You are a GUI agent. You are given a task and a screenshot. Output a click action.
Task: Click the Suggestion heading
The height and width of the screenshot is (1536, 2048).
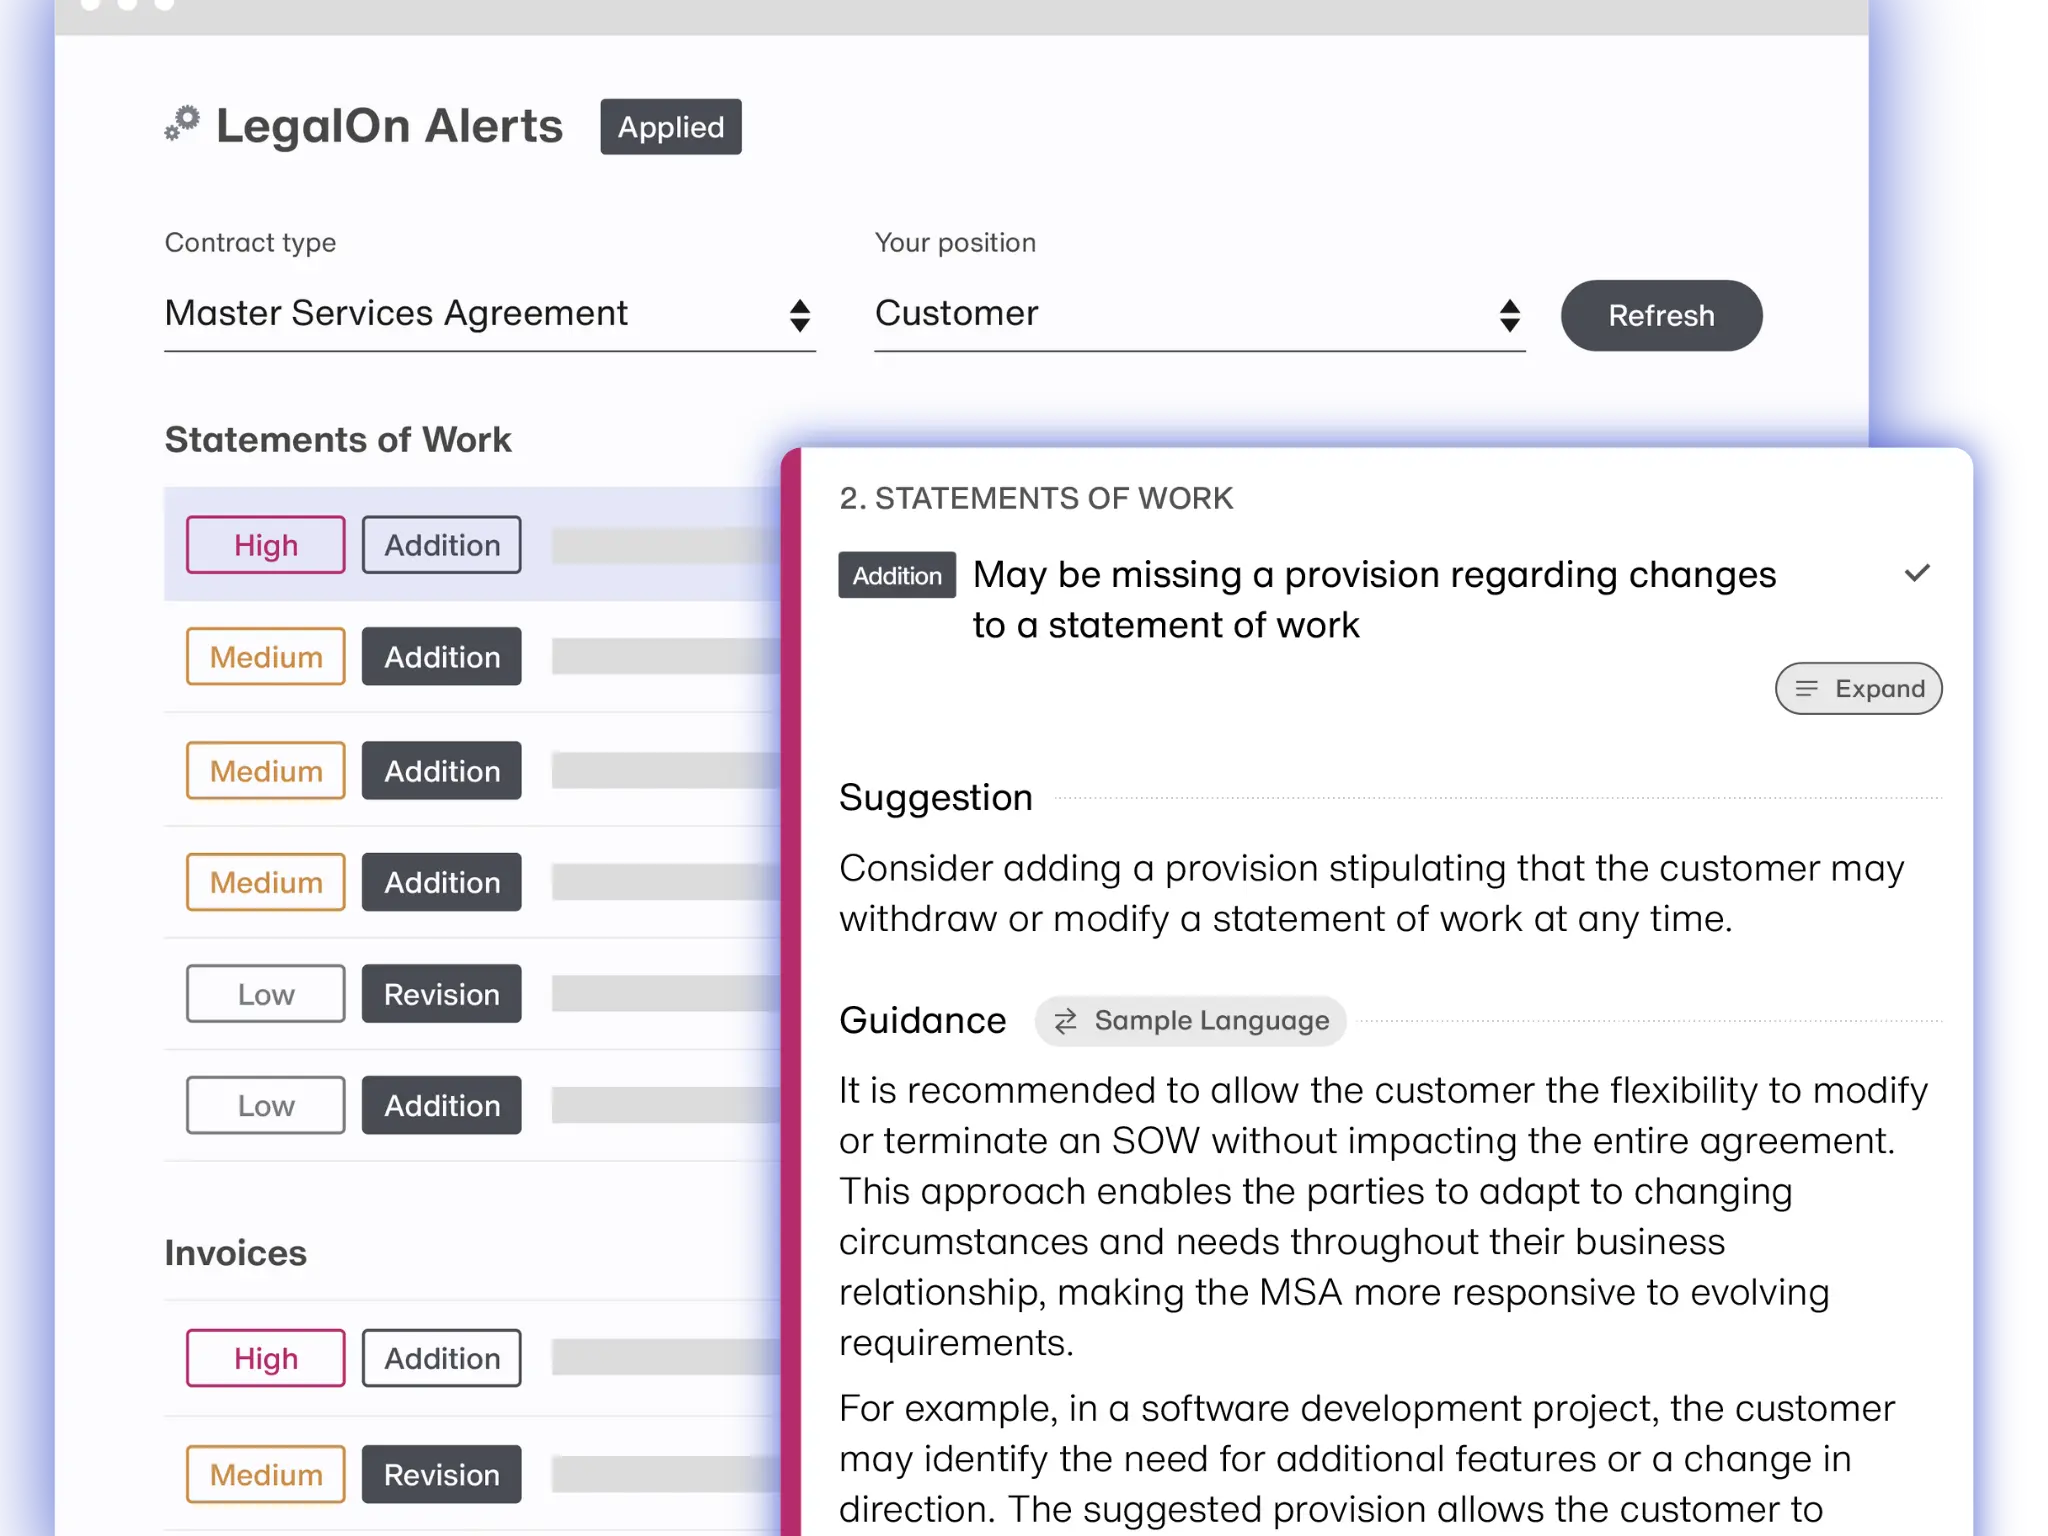(936, 797)
